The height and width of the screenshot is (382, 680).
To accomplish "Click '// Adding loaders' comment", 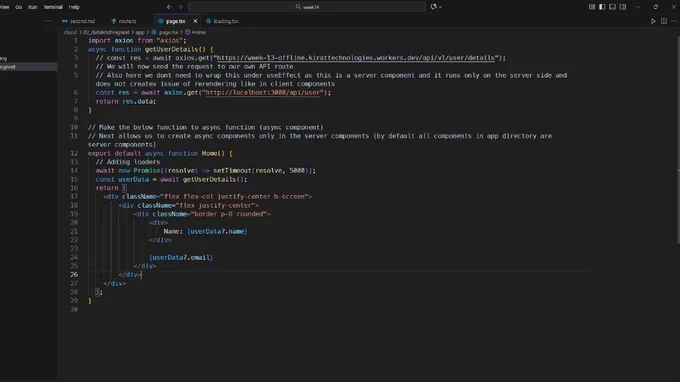I will click(x=128, y=162).
